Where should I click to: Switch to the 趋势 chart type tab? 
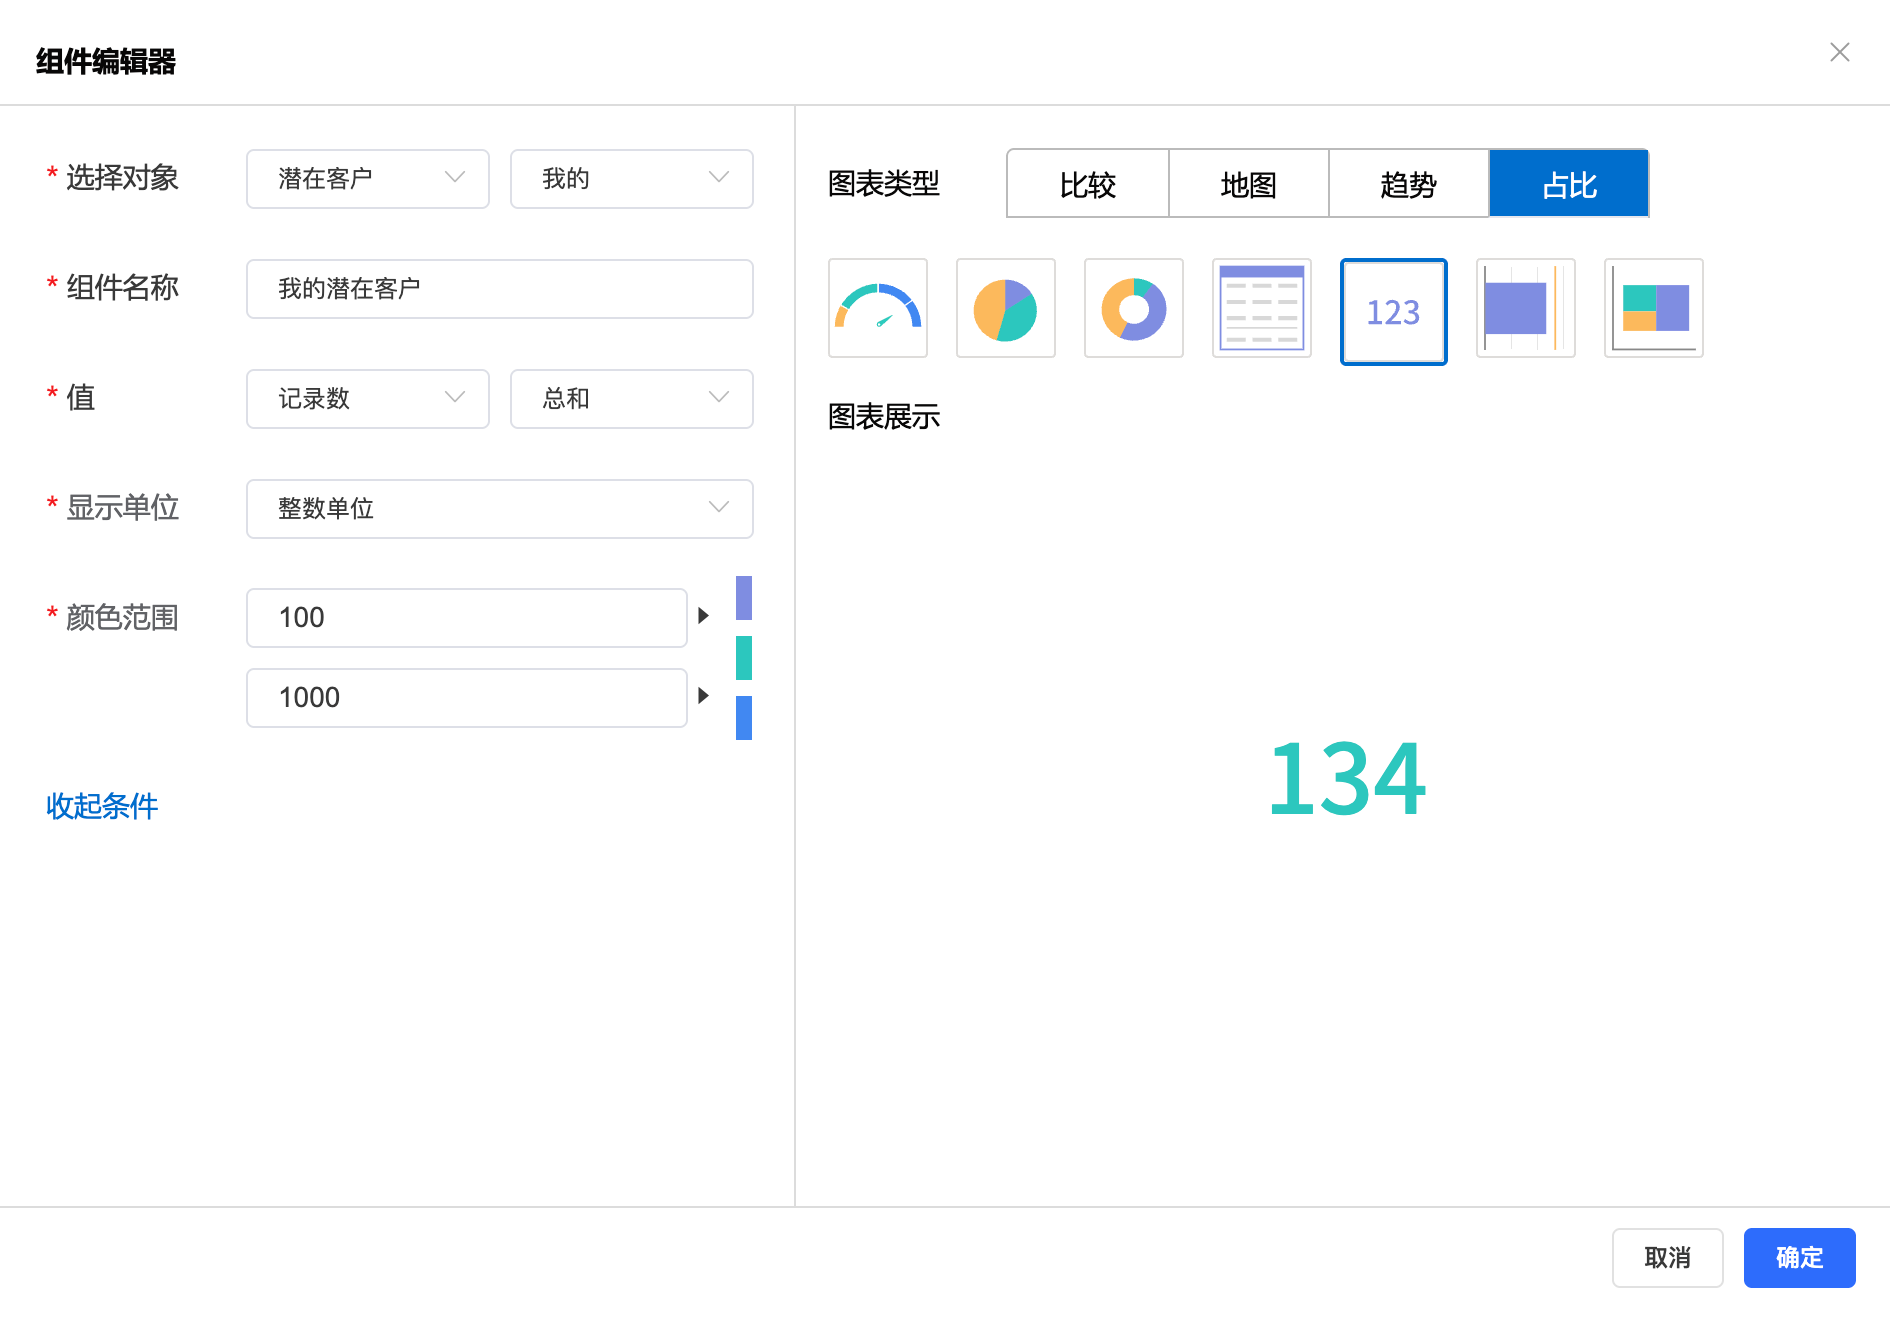coord(1408,184)
